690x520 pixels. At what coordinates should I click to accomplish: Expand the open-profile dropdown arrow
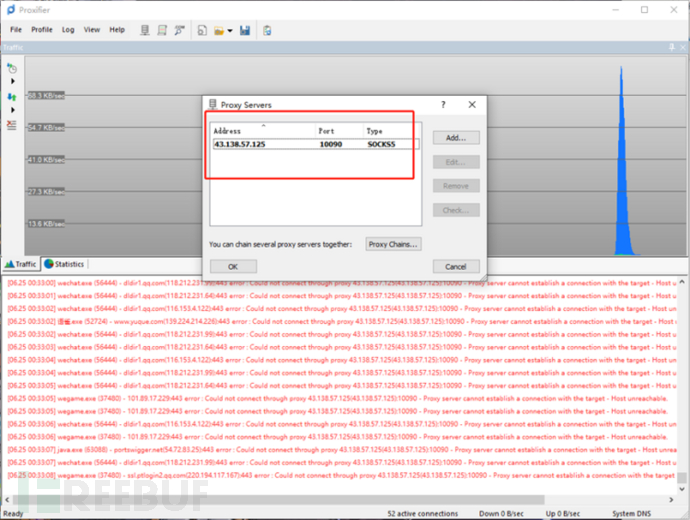(230, 31)
